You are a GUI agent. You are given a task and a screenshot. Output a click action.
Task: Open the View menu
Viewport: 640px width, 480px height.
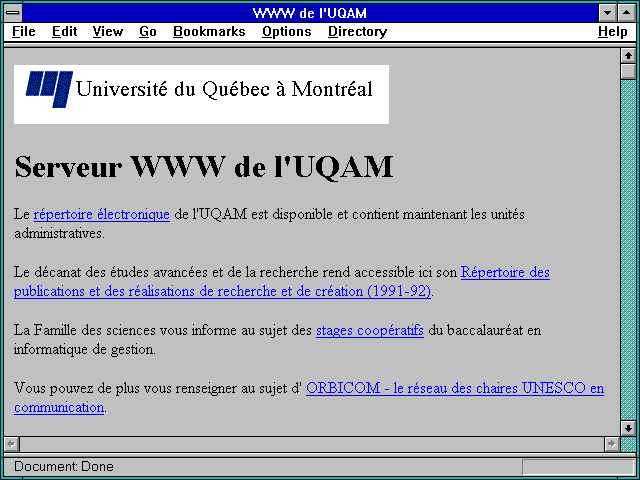click(108, 32)
